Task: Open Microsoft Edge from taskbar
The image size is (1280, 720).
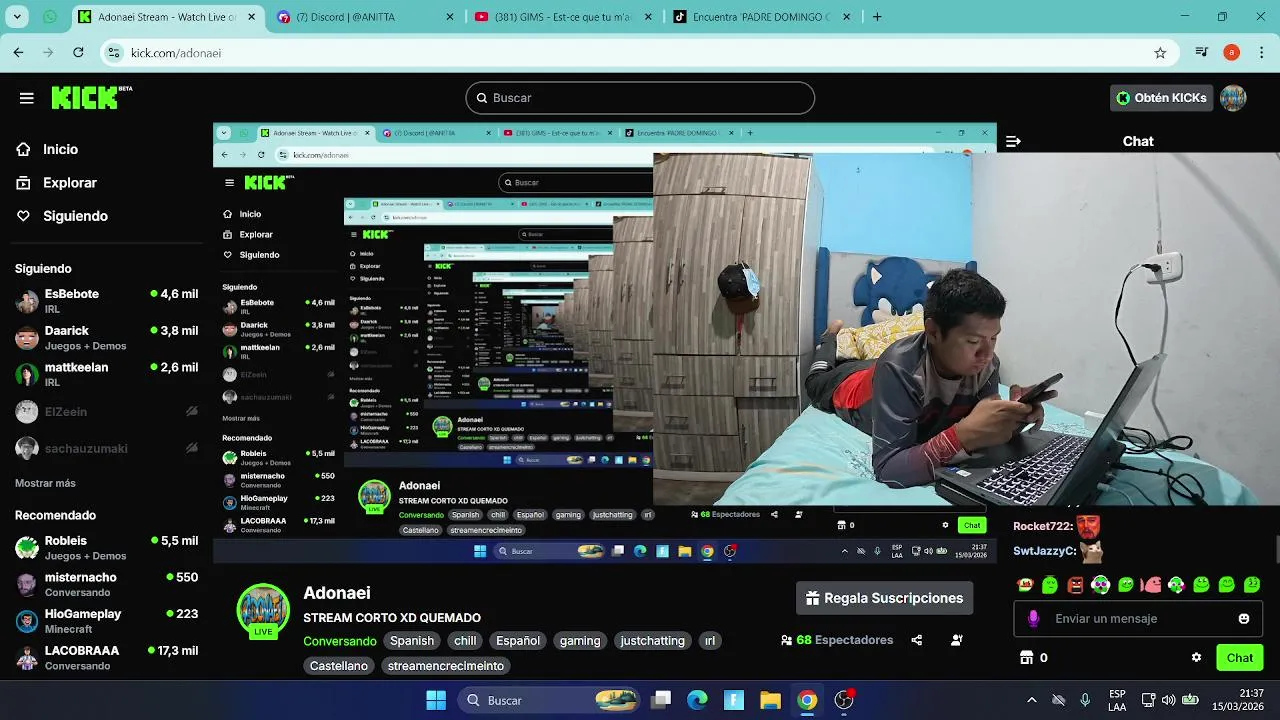Action: (697, 700)
